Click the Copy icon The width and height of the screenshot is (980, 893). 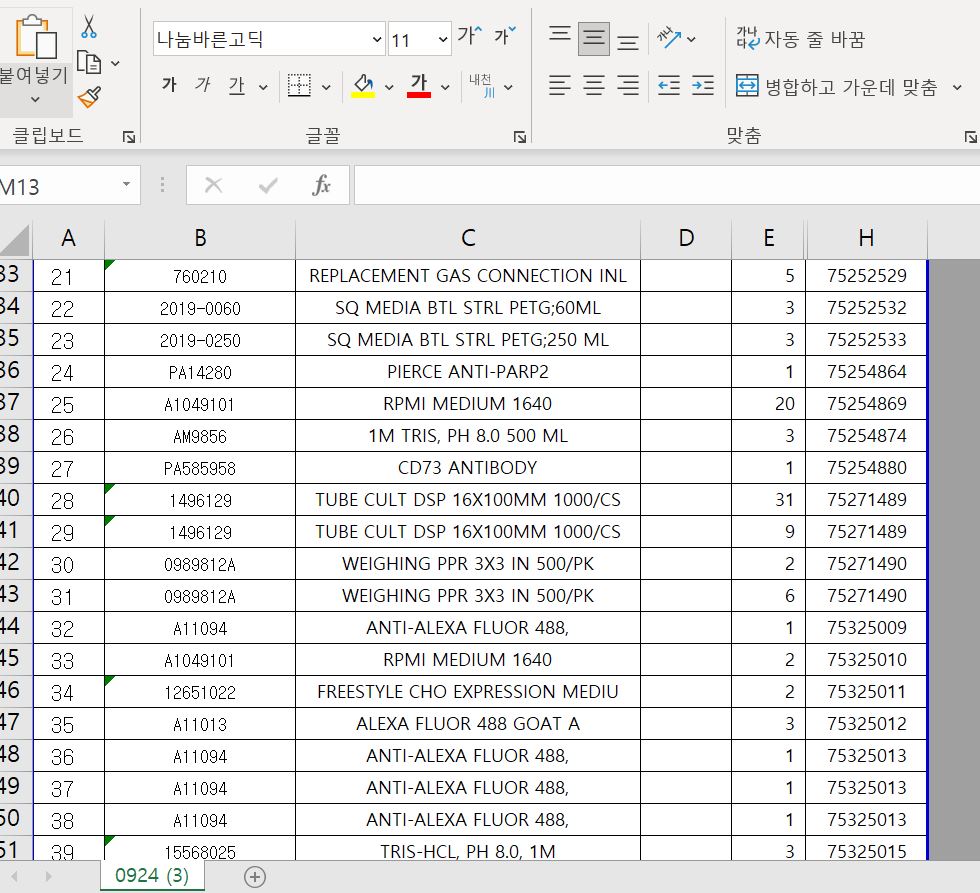[89, 62]
